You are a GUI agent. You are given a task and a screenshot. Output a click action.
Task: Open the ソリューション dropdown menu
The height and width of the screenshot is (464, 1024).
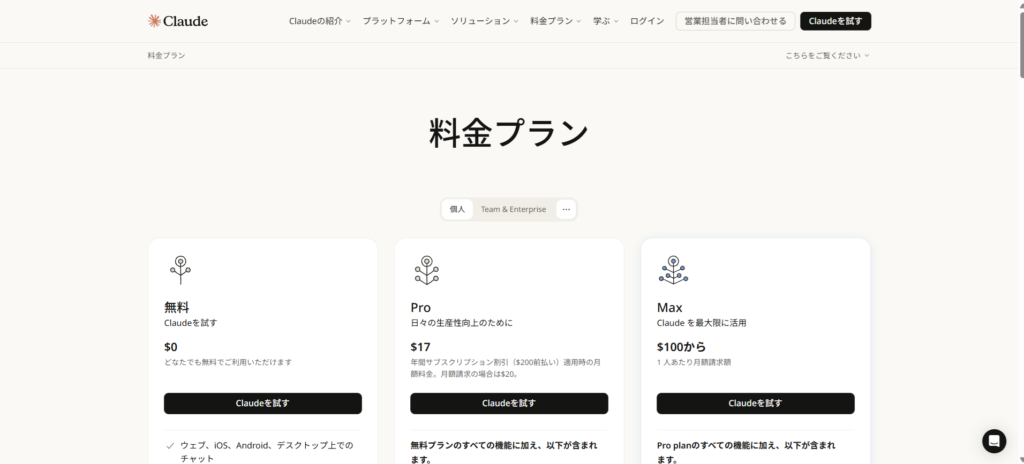[484, 21]
